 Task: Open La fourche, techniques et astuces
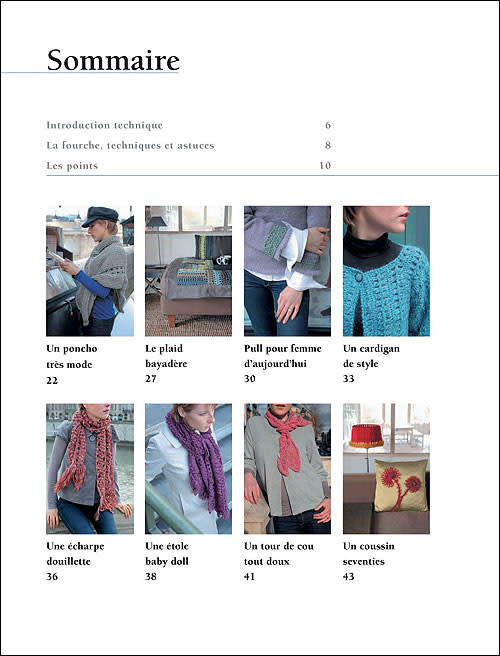click(x=130, y=145)
